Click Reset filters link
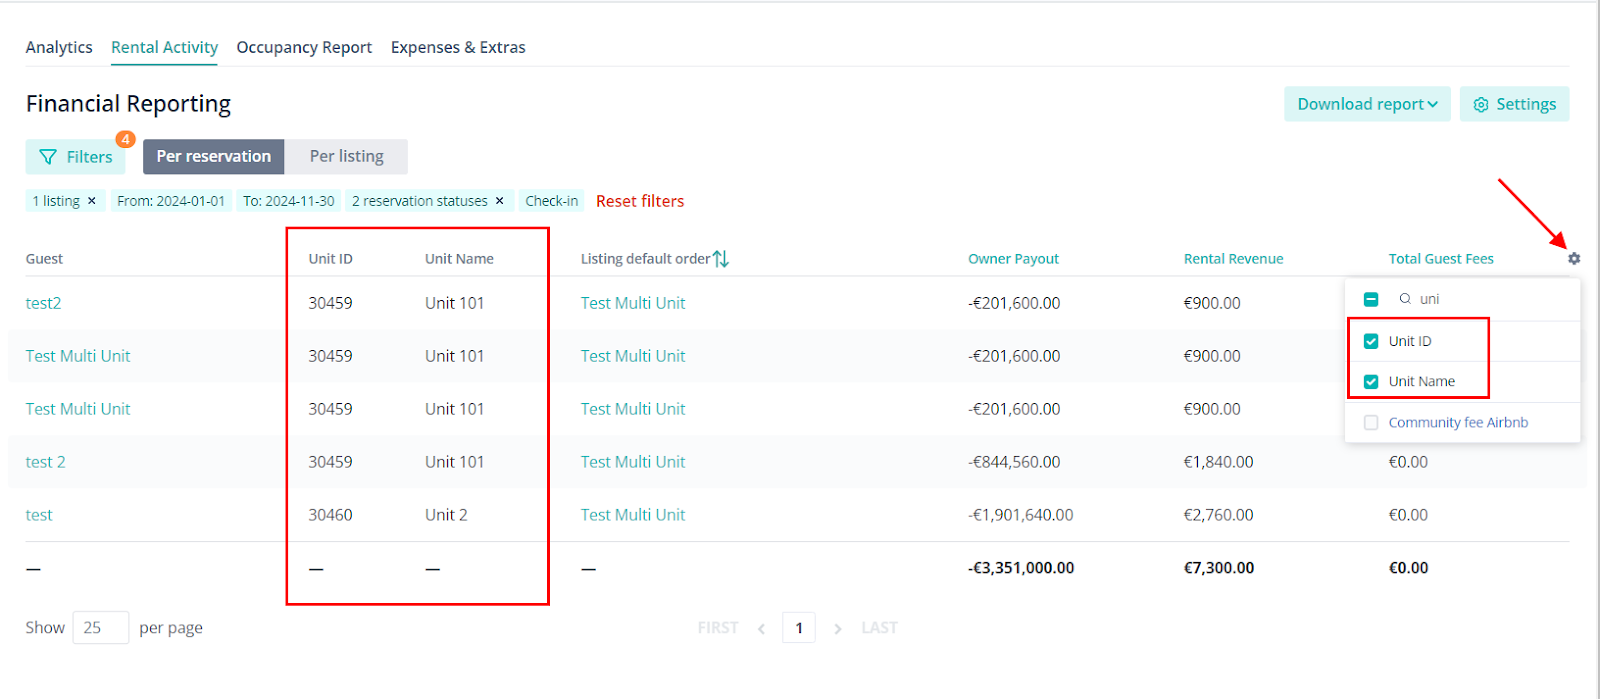This screenshot has width=1600, height=699. point(640,201)
